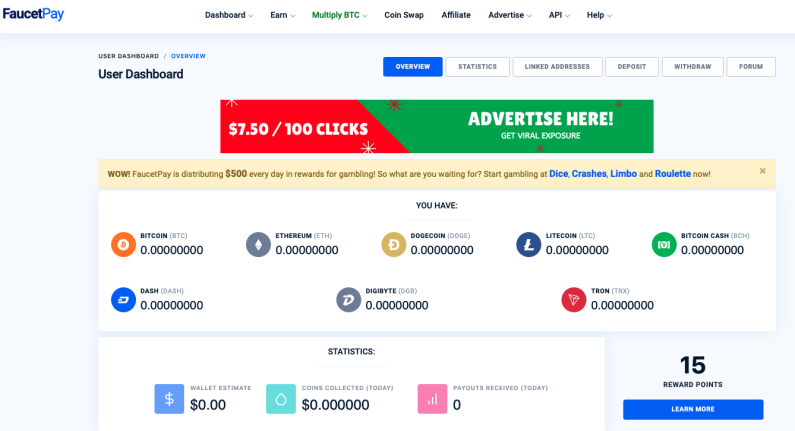Select the Tron red icon
This screenshot has height=431, width=795.
click(574, 300)
